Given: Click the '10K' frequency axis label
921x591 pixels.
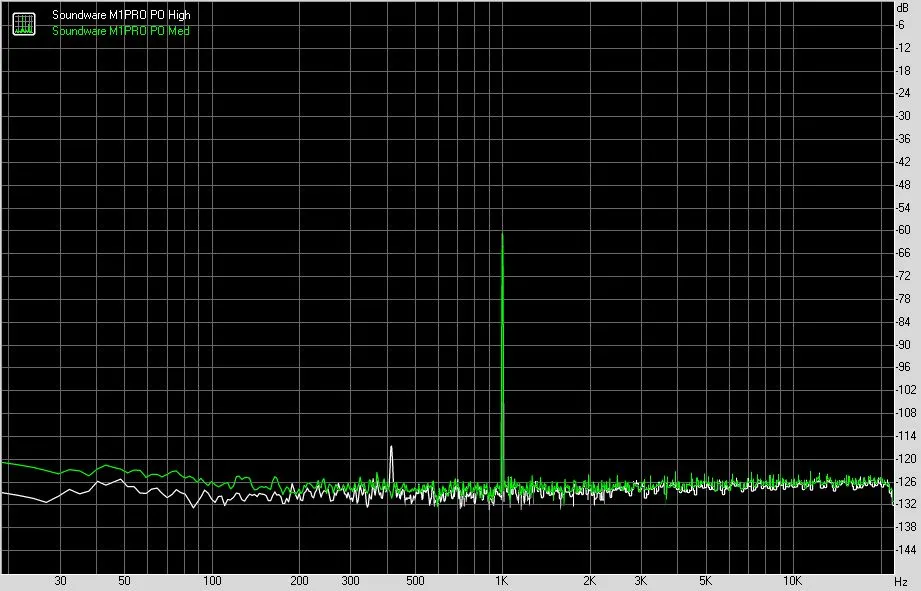Looking at the screenshot, I should pos(792,581).
